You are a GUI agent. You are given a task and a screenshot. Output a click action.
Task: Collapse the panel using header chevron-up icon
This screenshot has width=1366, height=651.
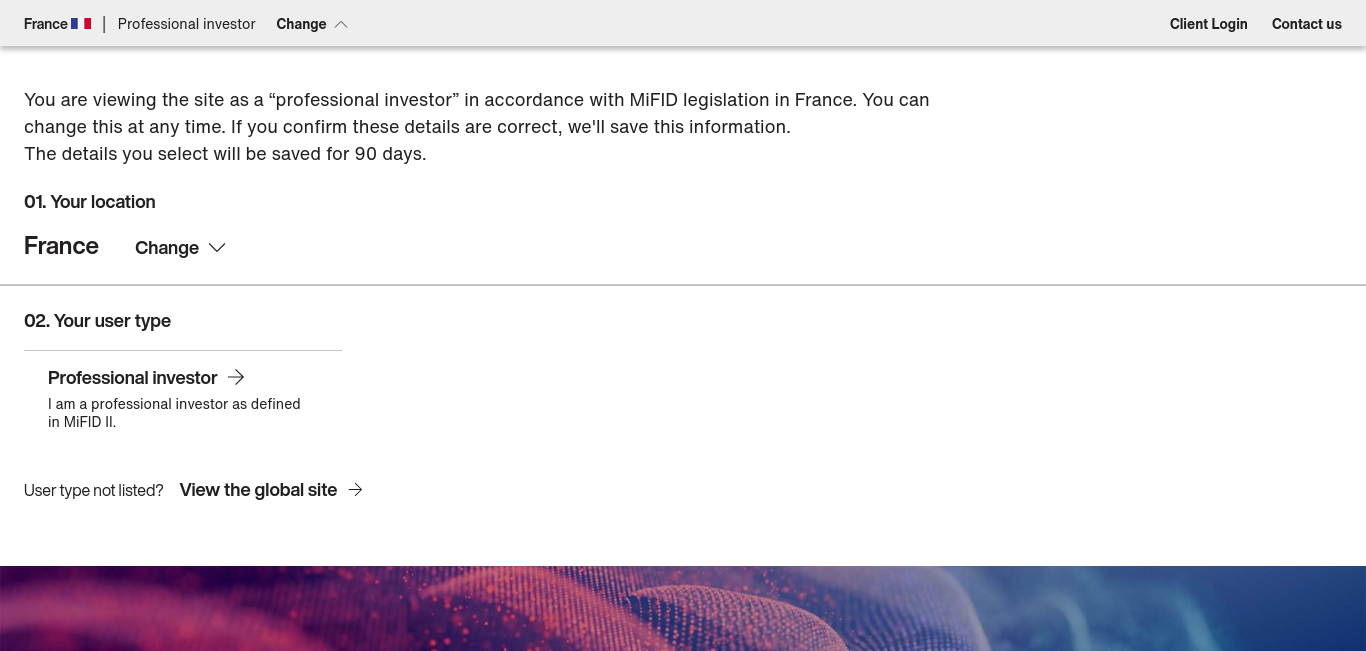click(341, 24)
